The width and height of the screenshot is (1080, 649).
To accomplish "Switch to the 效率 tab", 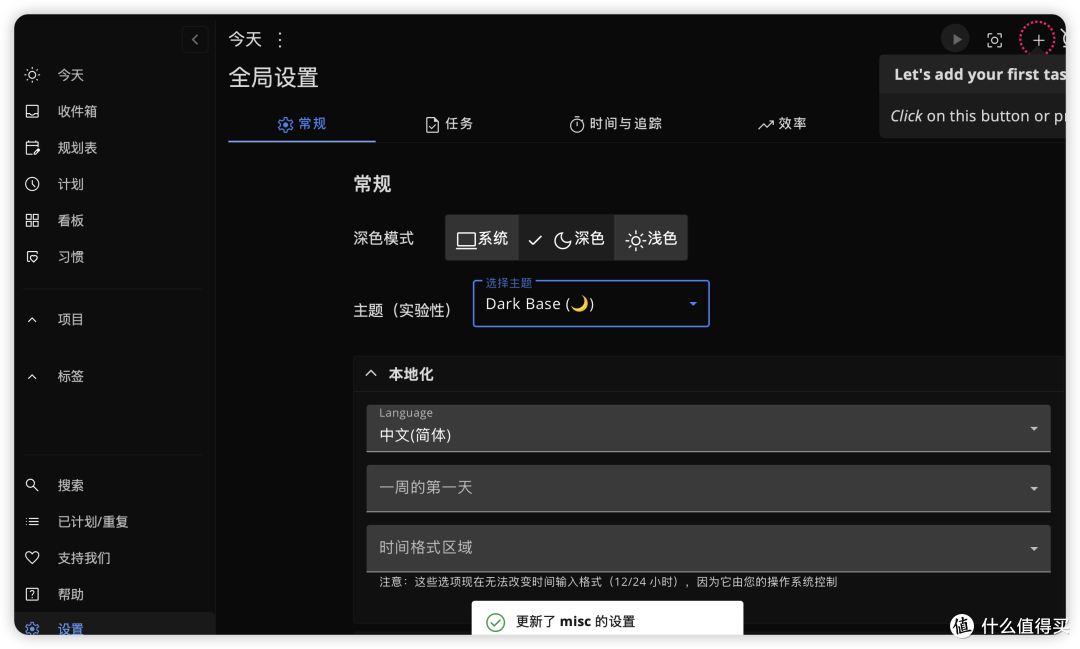I will pos(782,124).
